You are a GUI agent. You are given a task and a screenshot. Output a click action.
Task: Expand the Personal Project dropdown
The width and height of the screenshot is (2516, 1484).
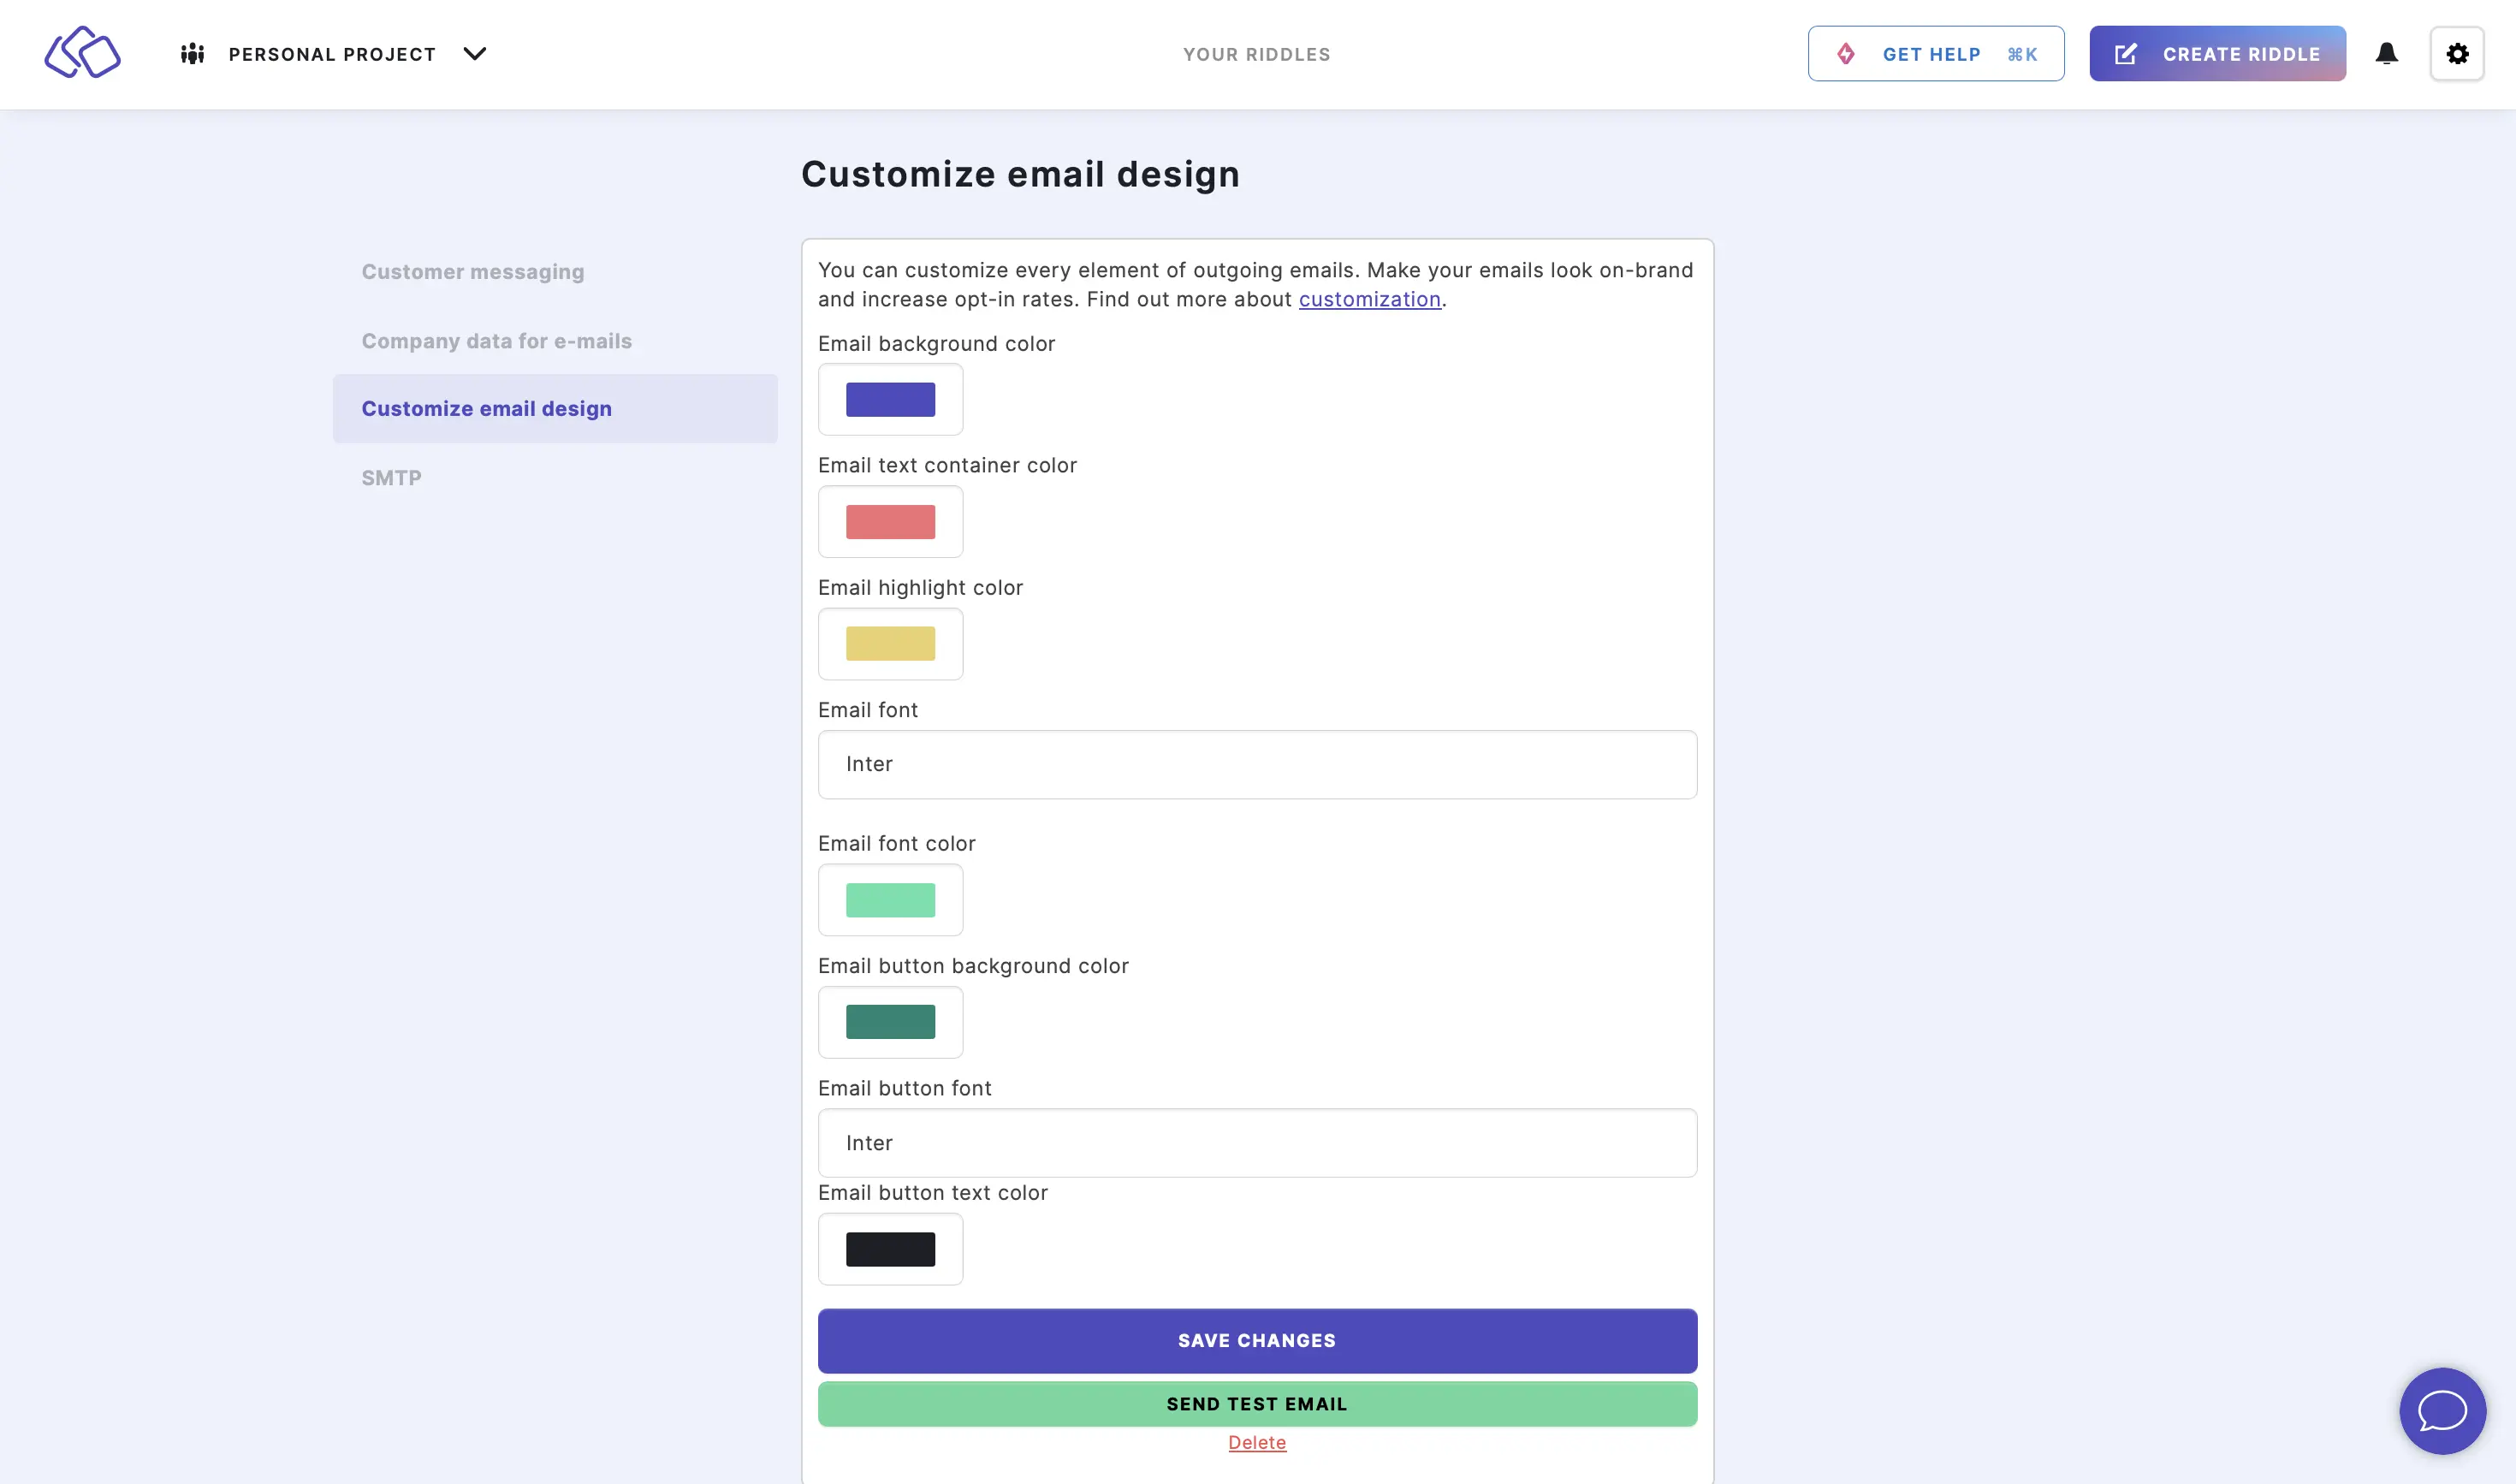coord(473,53)
